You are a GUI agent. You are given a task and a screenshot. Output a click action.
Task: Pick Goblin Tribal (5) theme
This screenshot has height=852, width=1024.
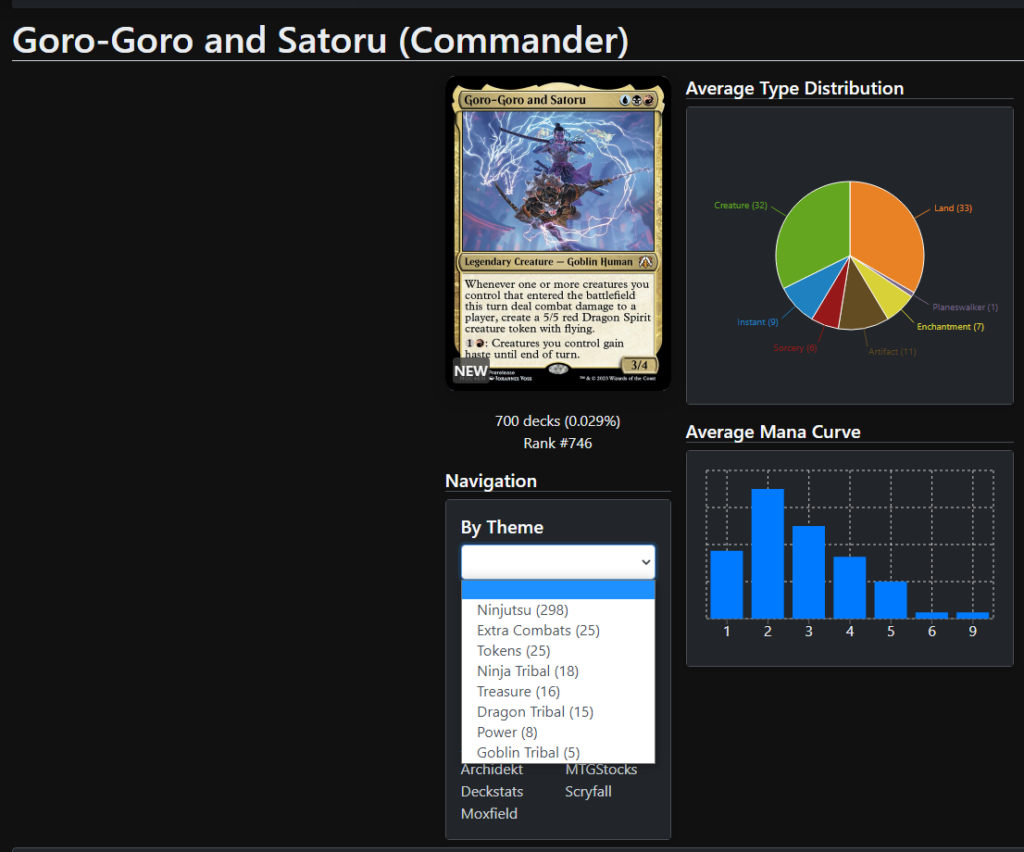pos(528,752)
